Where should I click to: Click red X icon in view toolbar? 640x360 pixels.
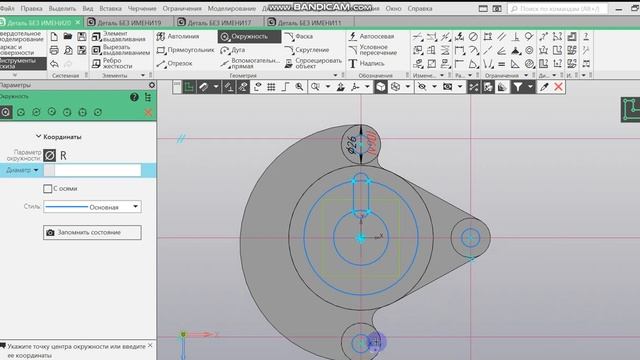pyautogui.click(x=558, y=87)
